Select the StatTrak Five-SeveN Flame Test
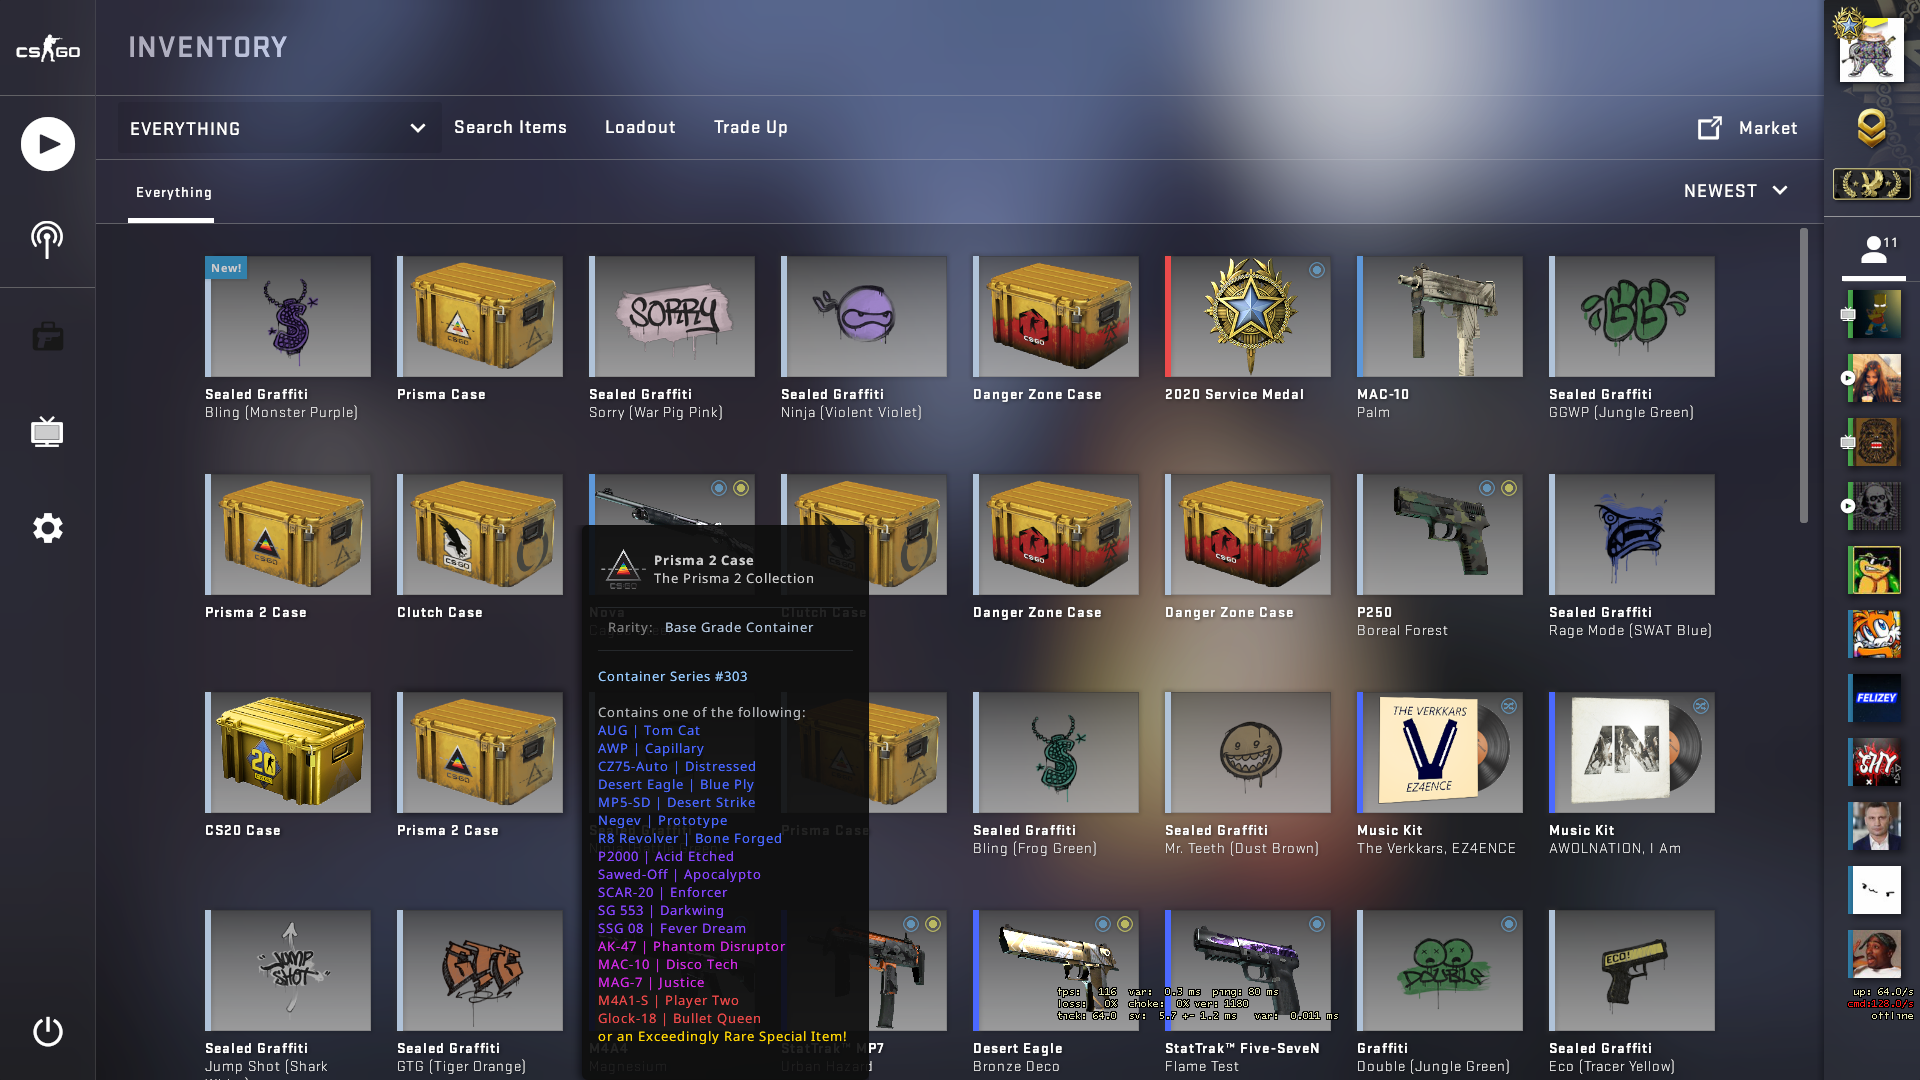1920x1080 pixels. pos(1248,970)
